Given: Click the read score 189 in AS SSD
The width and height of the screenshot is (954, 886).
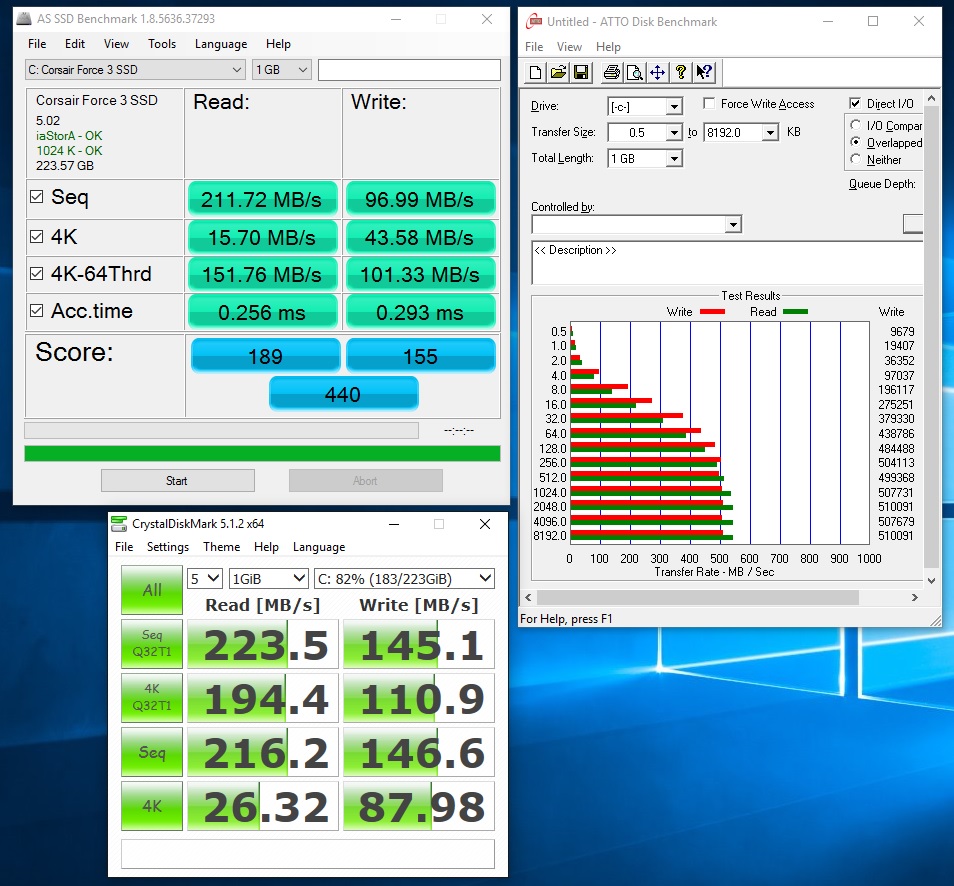Looking at the screenshot, I should click(265, 355).
